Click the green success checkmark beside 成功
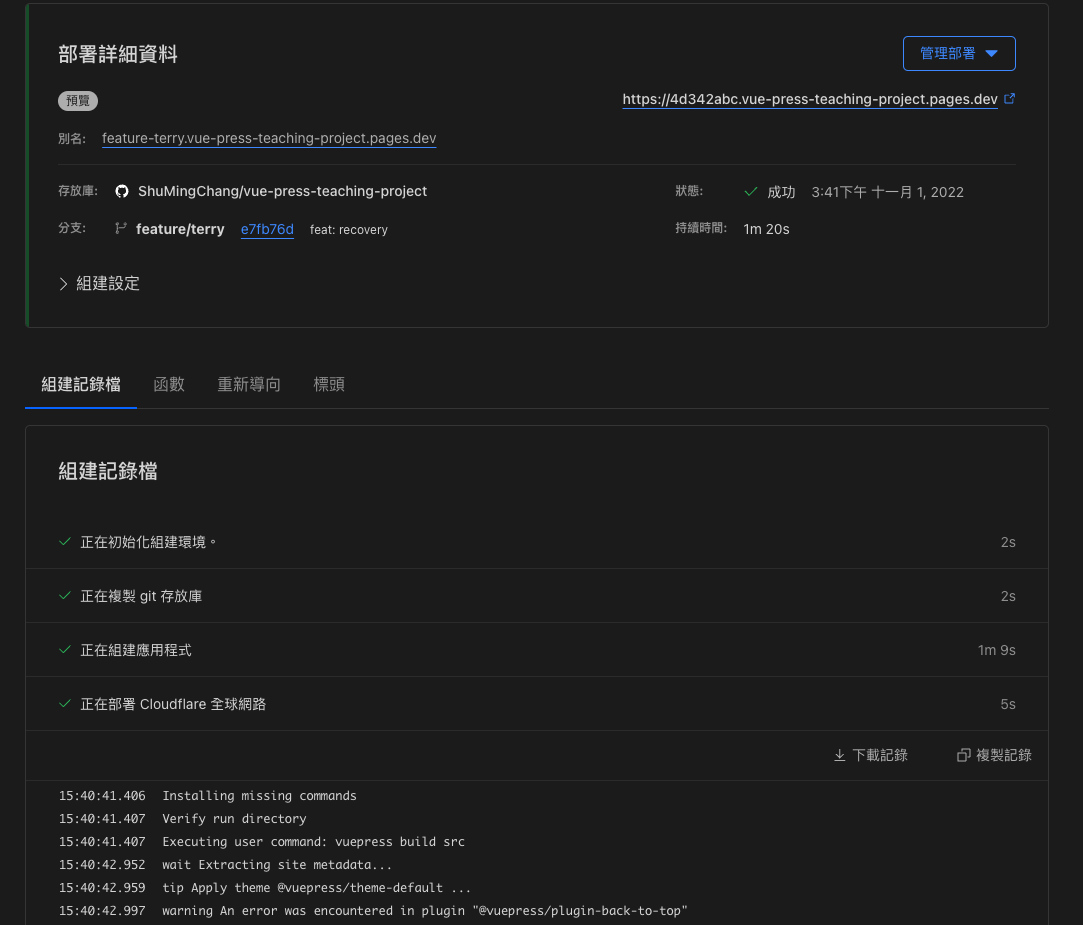Image resolution: width=1083 pixels, height=925 pixels. pos(751,191)
